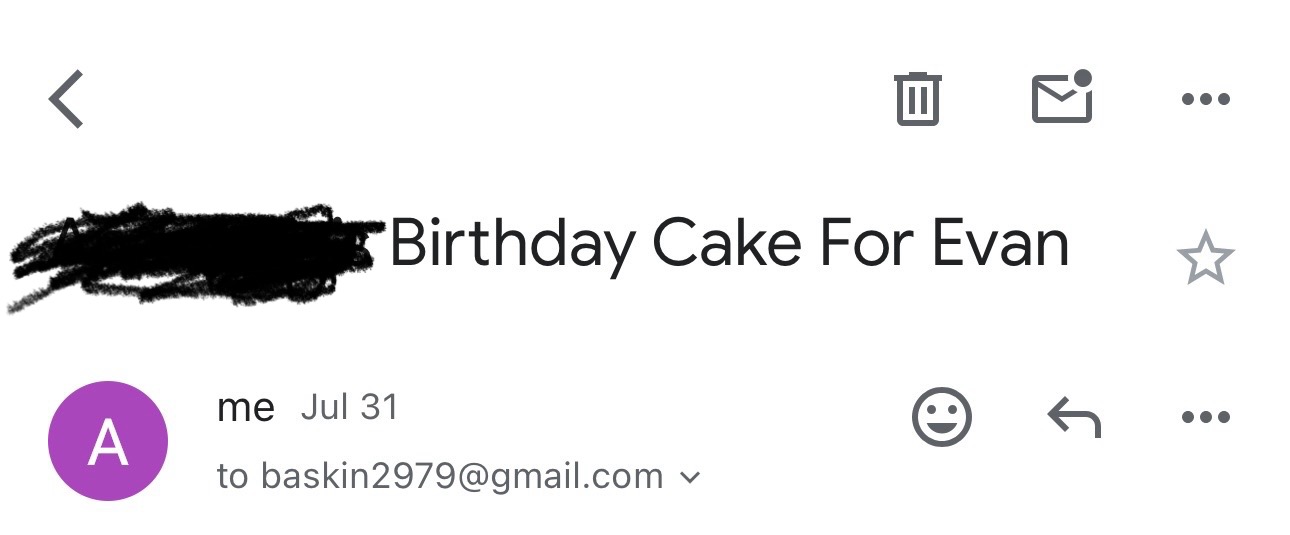Mark the email as unread
Viewport: 1290px width, 535px height.
click(x=1061, y=98)
